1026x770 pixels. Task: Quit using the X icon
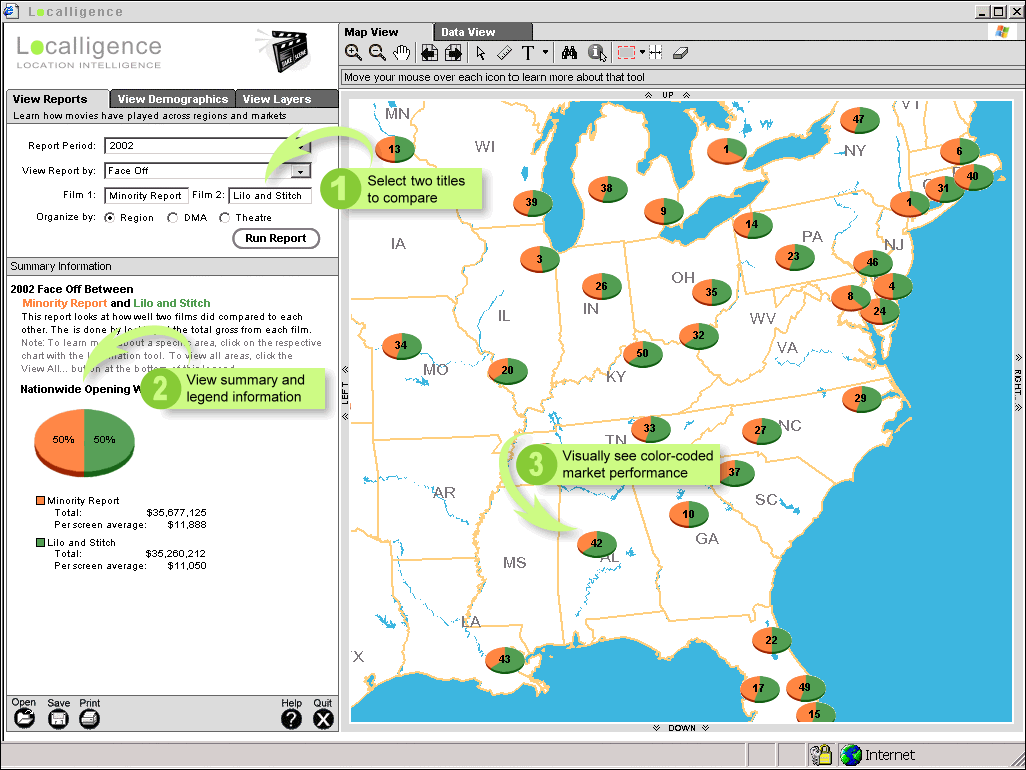pyautogui.click(x=323, y=719)
